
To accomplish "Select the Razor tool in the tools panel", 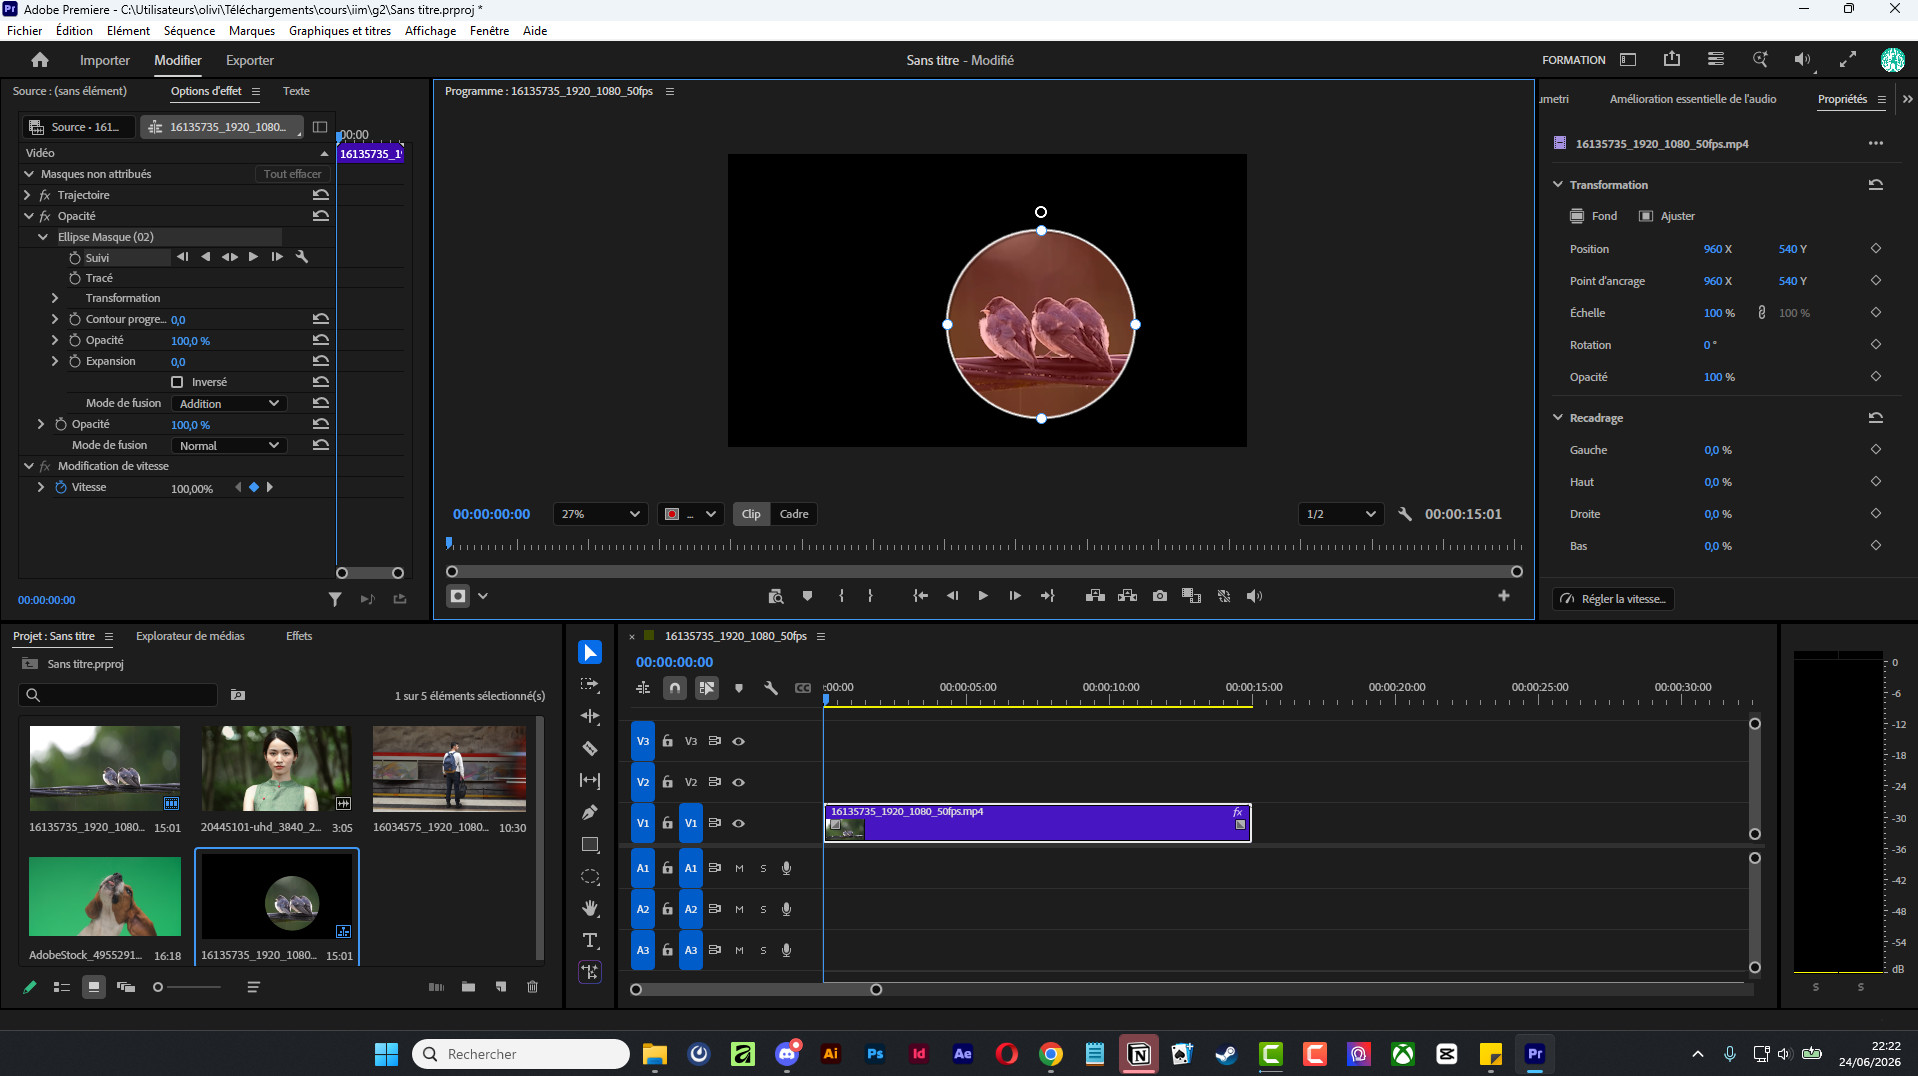I will click(x=590, y=748).
